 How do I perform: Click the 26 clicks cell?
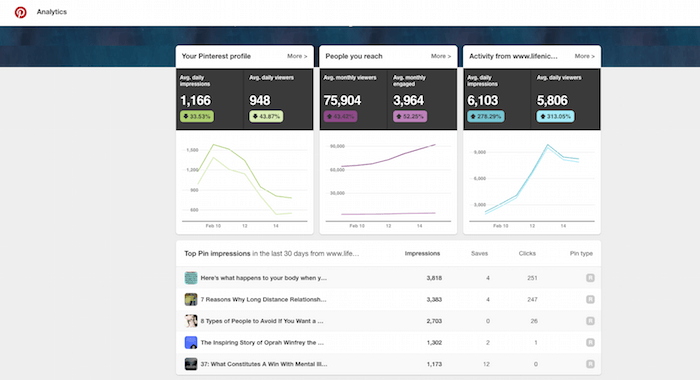(x=534, y=321)
